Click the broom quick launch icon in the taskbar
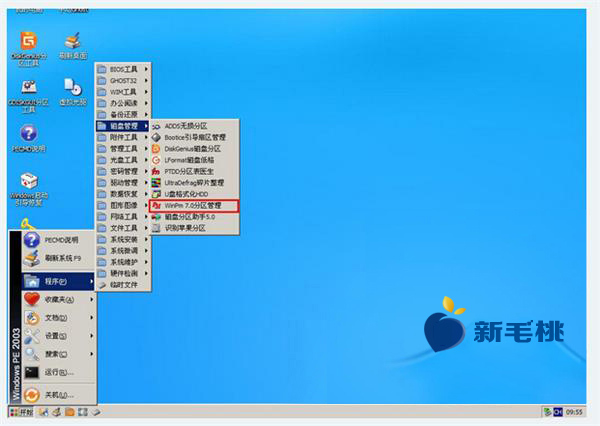Screen dimensions: 600x426 (57, 412)
